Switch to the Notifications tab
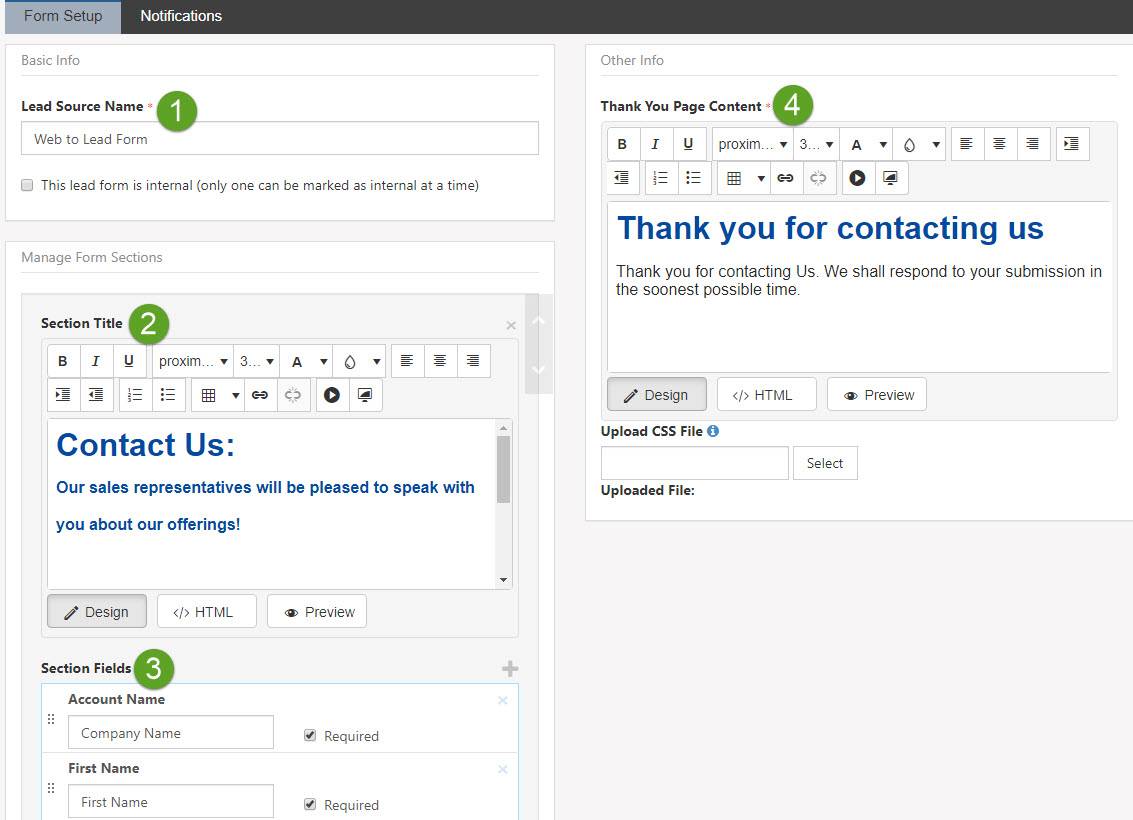Image resolution: width=1133 pixels, height=820 pixels. point(181,16)
